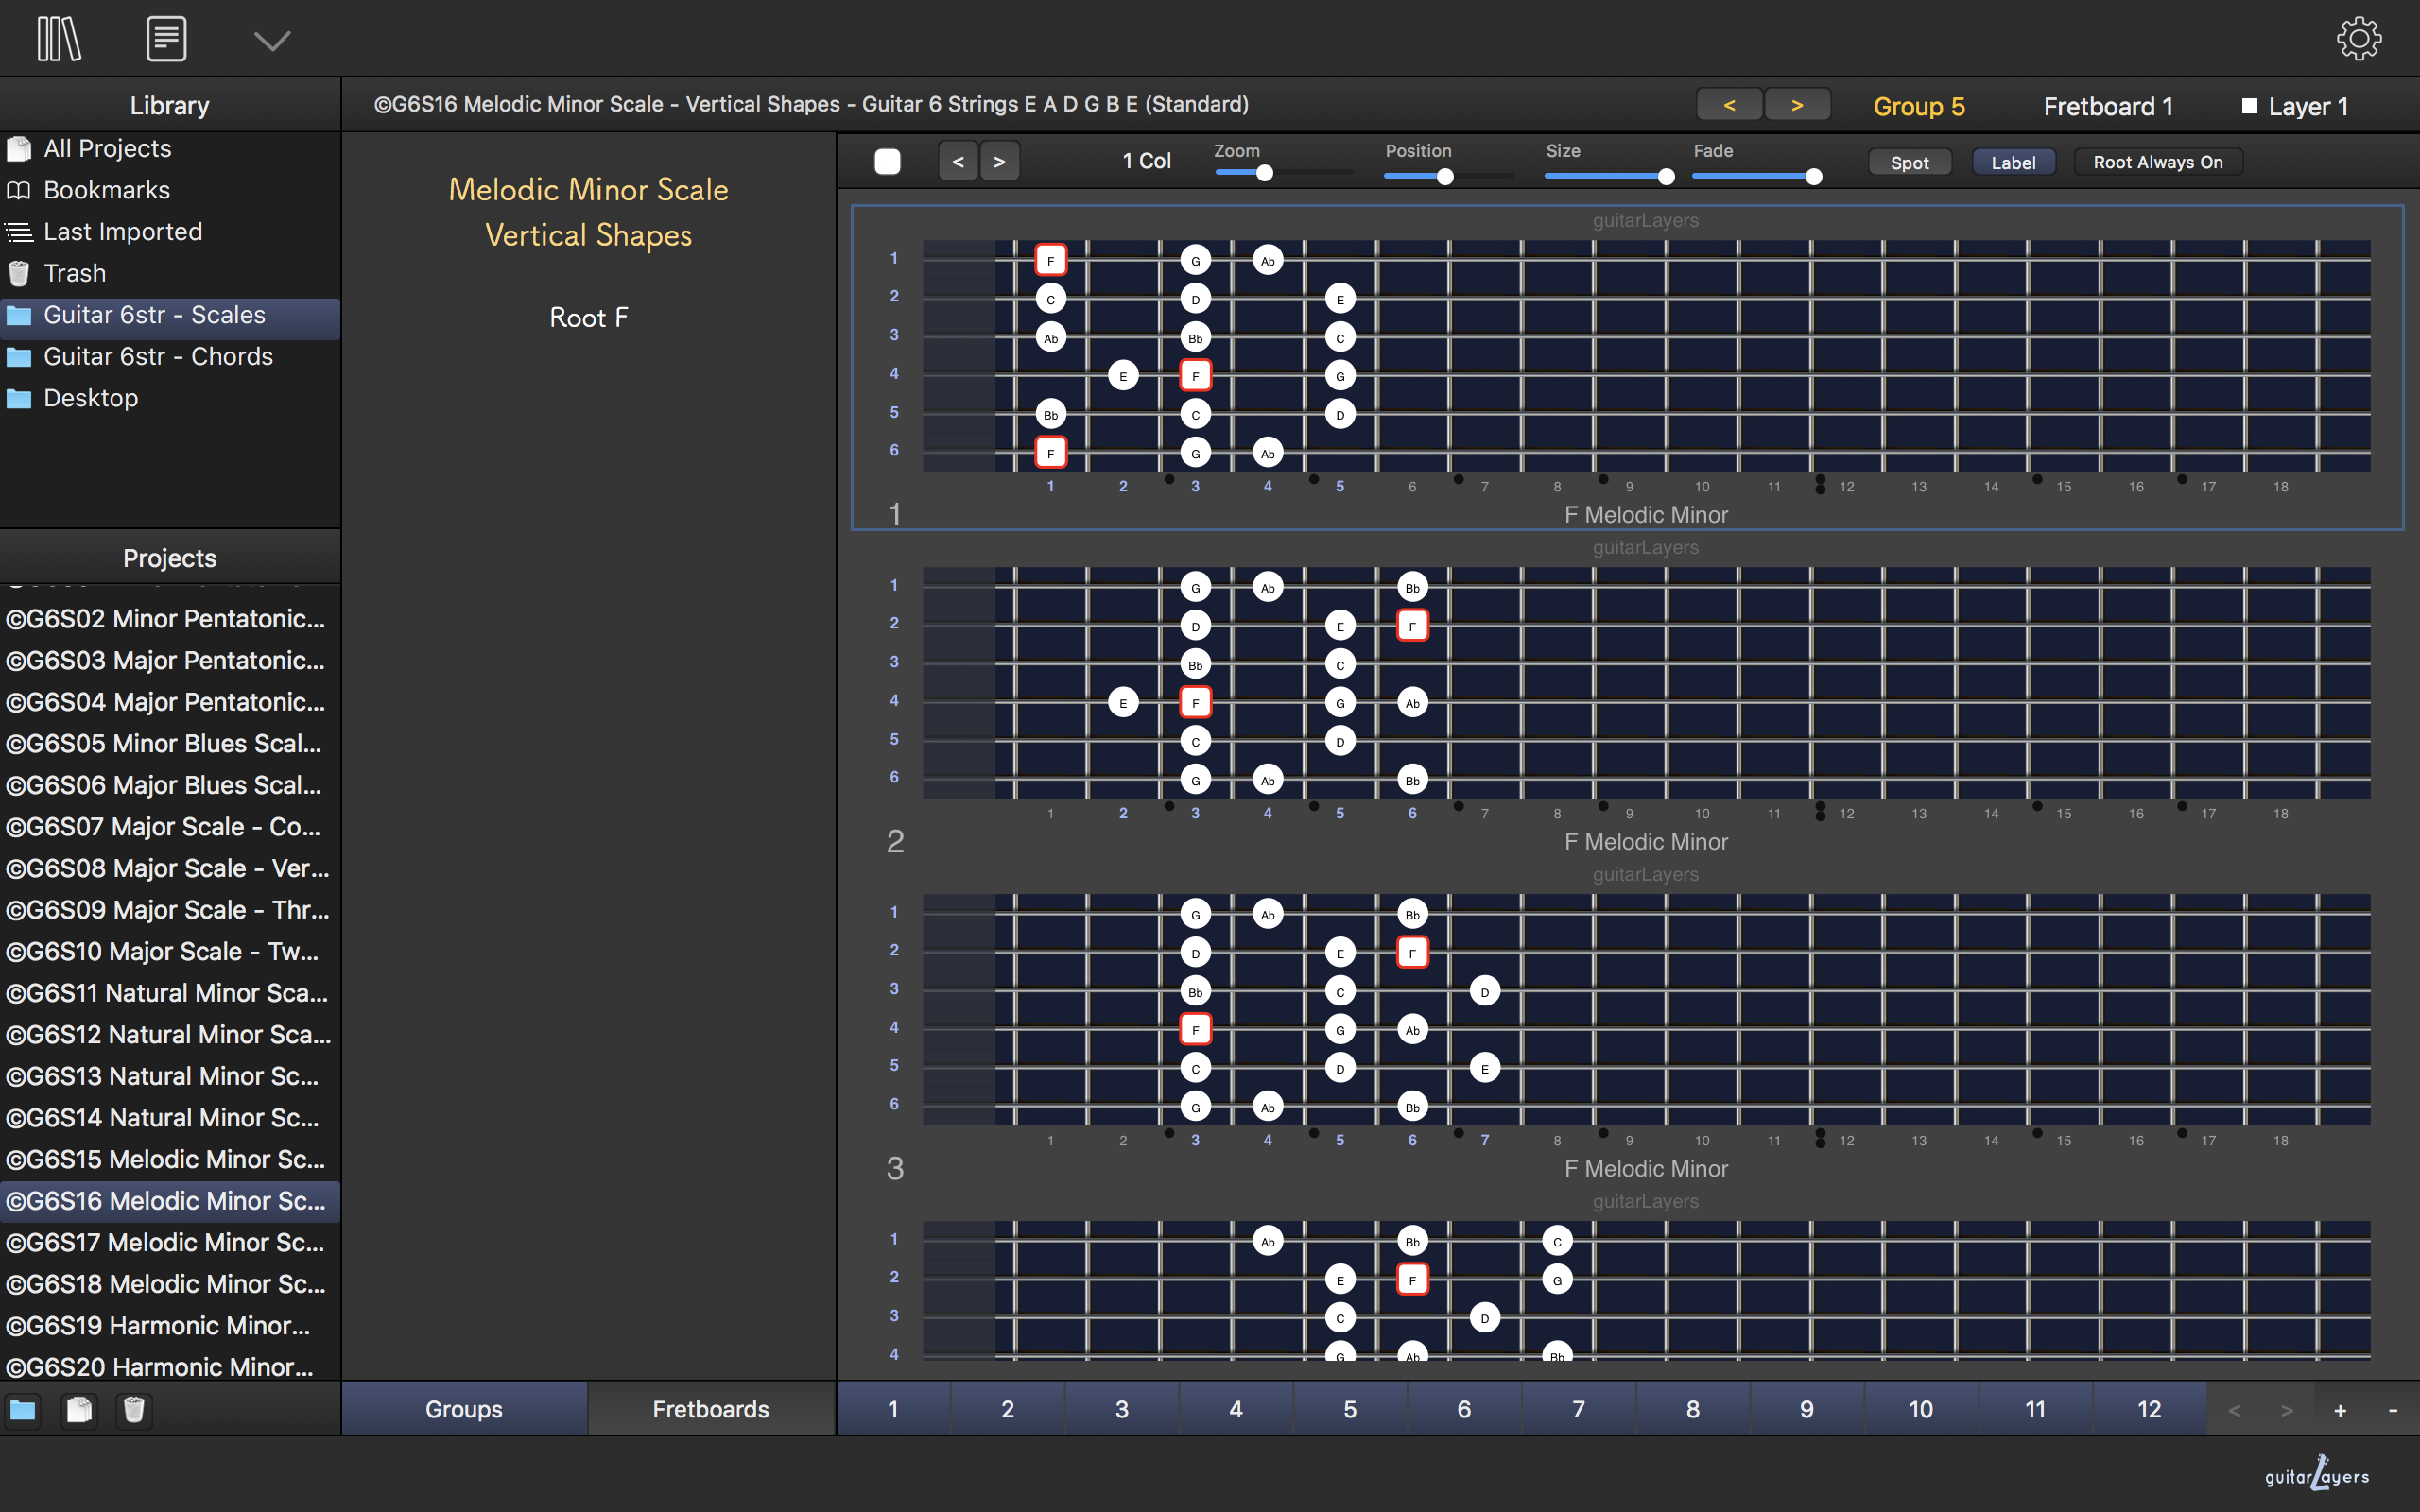Open the G6S17 Melodic Minor project
2420x1512 pixels.
coord(165,1242)
